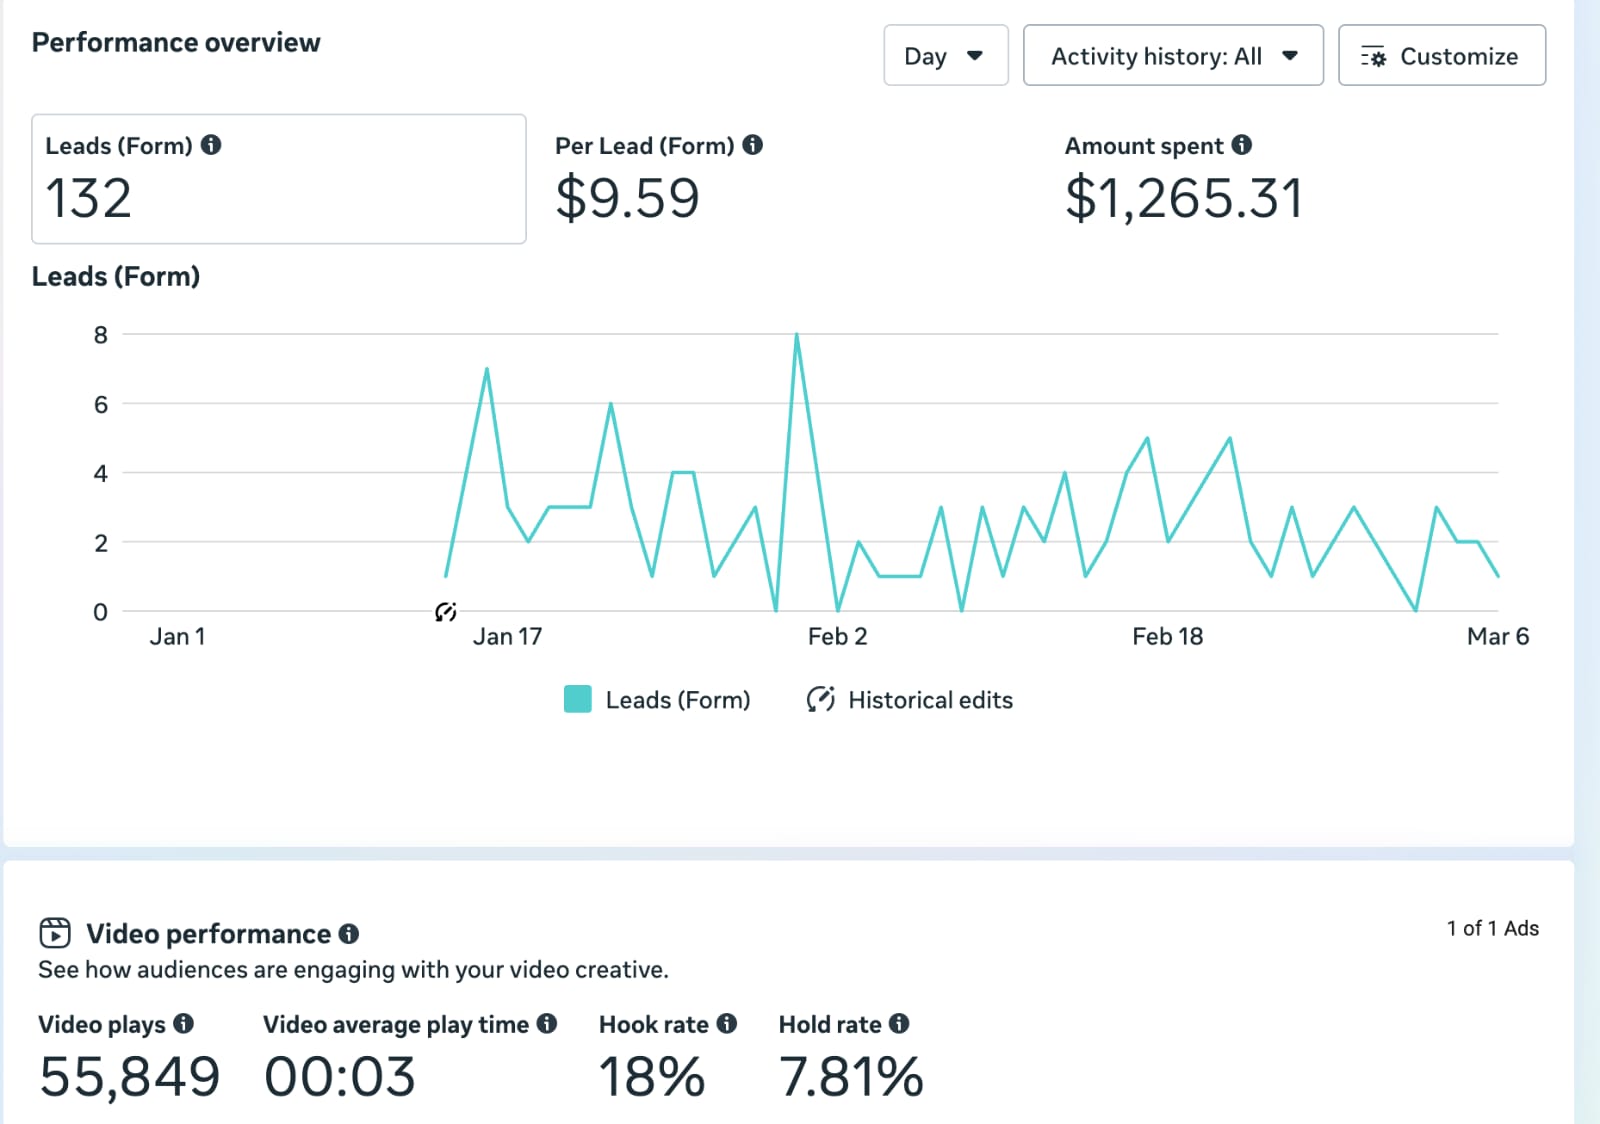
Task: Click the reels icon beside Video performance
Action: click(55, 933)
